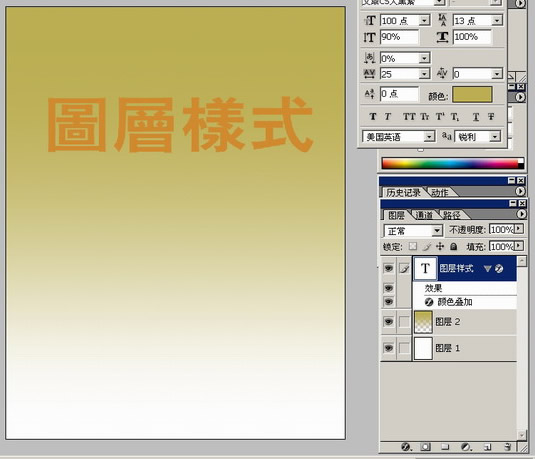Enable Small Caps text style
Viewport: 535px width, 459px height.
[x=424, y=117]
